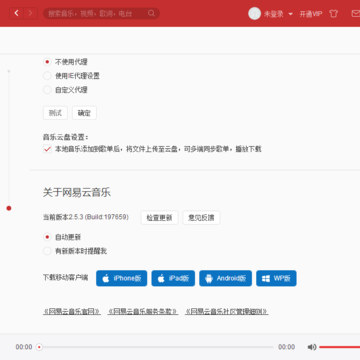Click the 关于网易云音乐 heading
Image resolution: width=360 pixels, height=360 pixels.
point(77,192)
